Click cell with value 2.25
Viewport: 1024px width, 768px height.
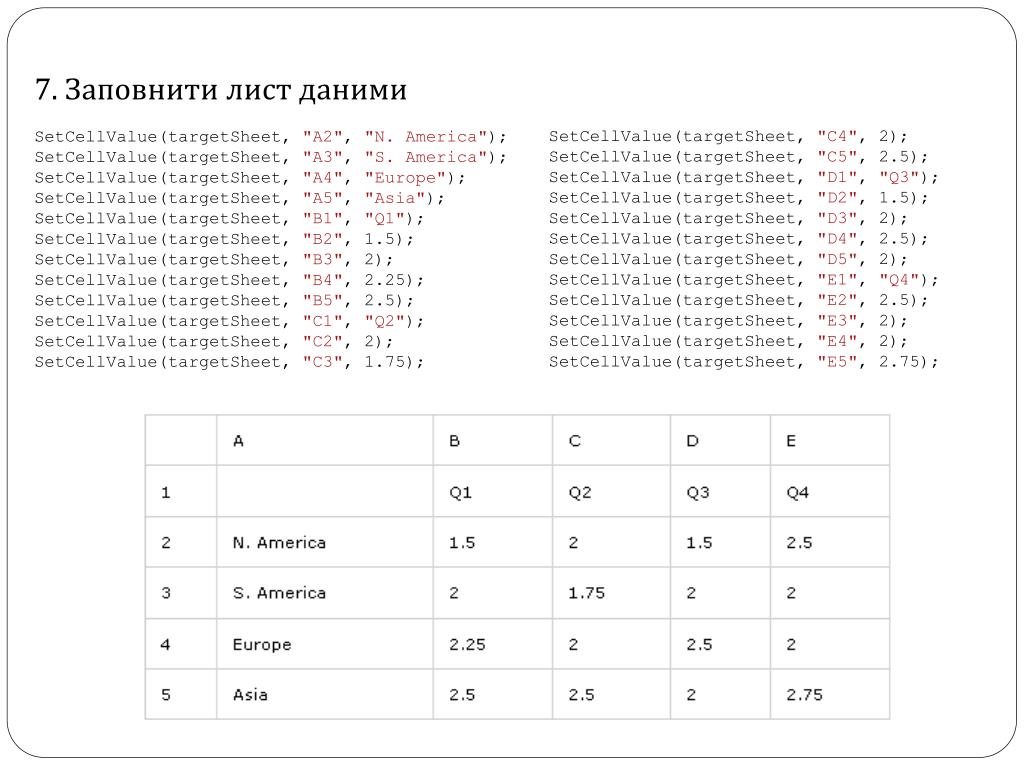(492, 645)
